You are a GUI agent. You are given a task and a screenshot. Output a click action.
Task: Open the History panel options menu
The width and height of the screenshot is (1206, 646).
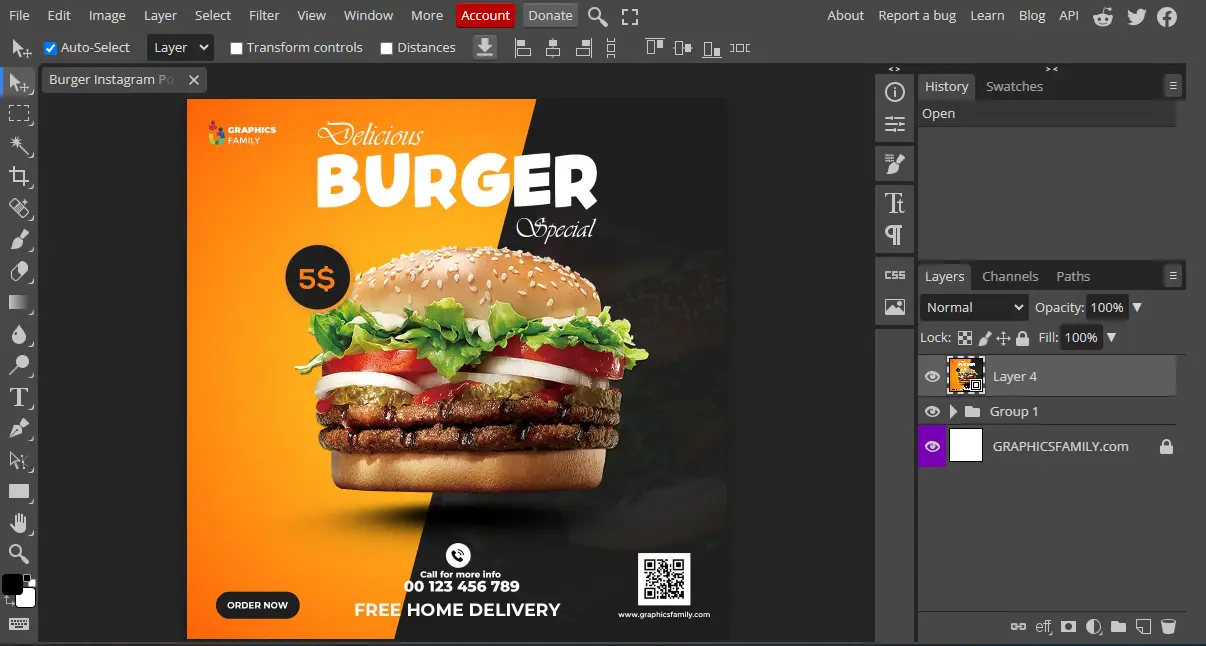coord(1173,86)
